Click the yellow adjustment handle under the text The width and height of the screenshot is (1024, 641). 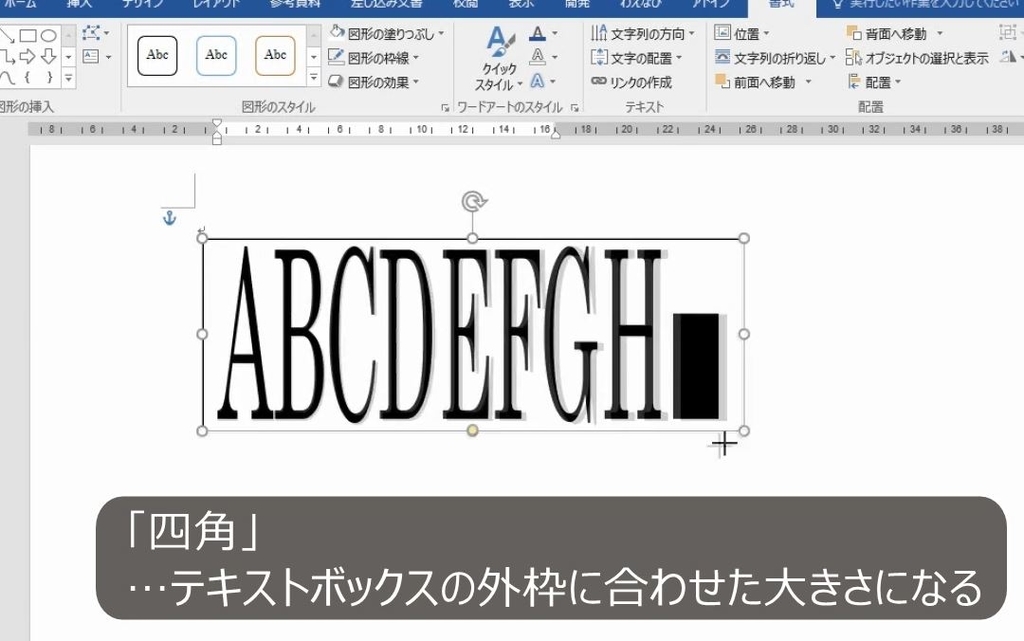pos(473,431)
